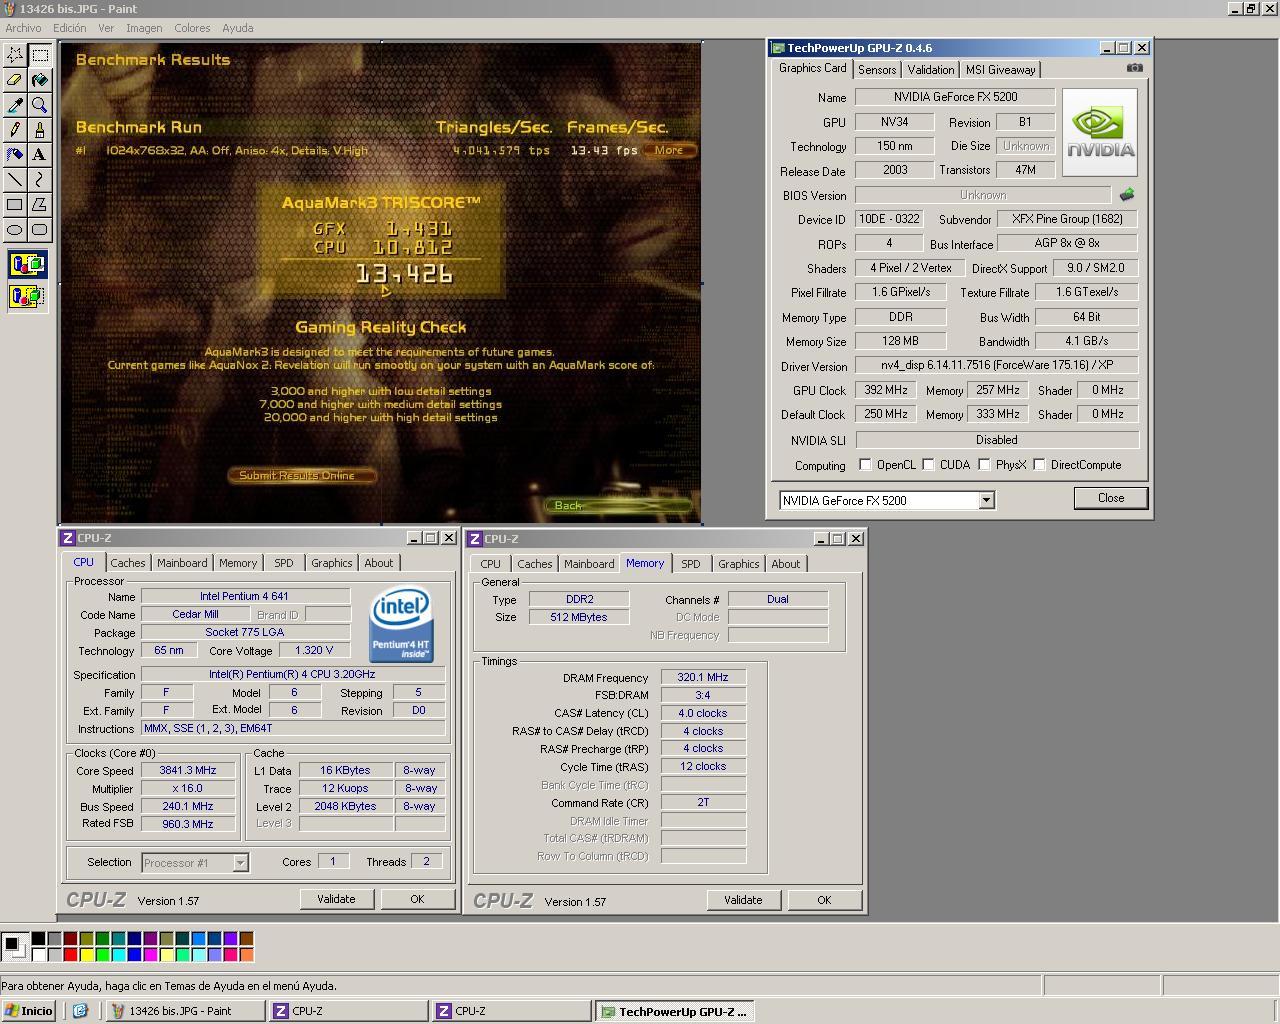Enable the DirectCompute checkbox in GPU-Z
Image resolution: width=1280 pixels, height=1024 pixels.
[x=1039, y=465]
